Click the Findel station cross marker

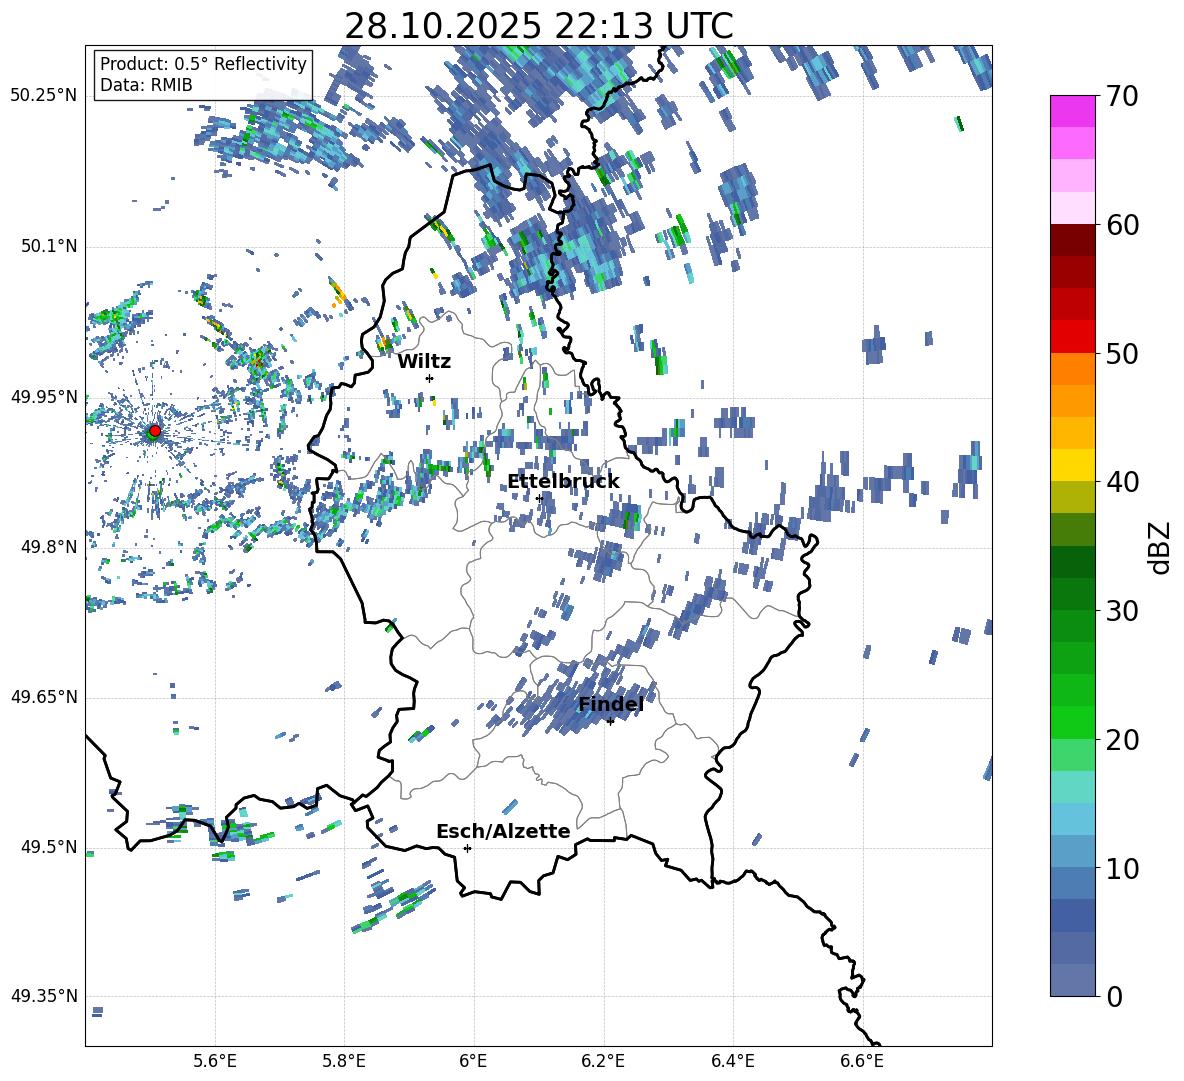tap(611, 721)
